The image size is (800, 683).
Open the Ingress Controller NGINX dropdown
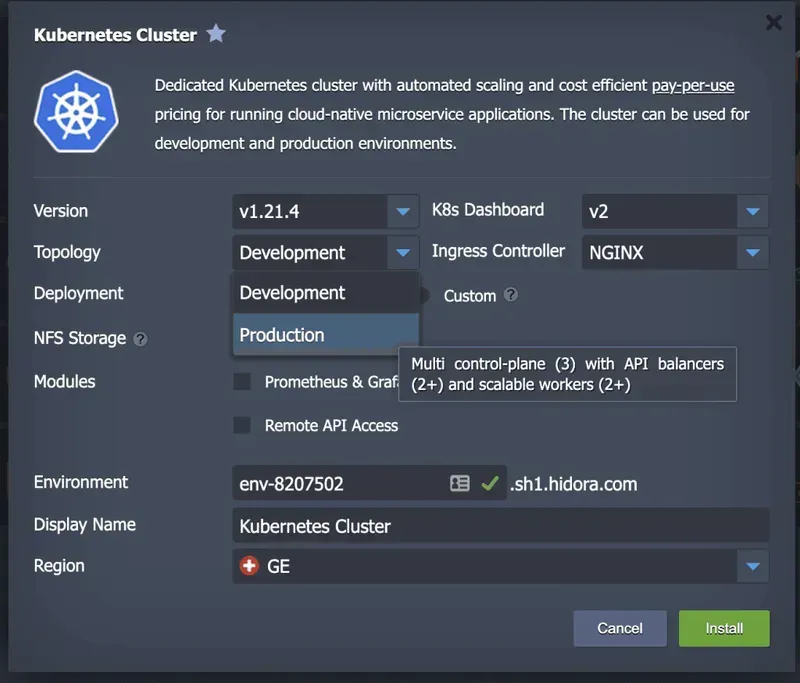click(752, 253)
